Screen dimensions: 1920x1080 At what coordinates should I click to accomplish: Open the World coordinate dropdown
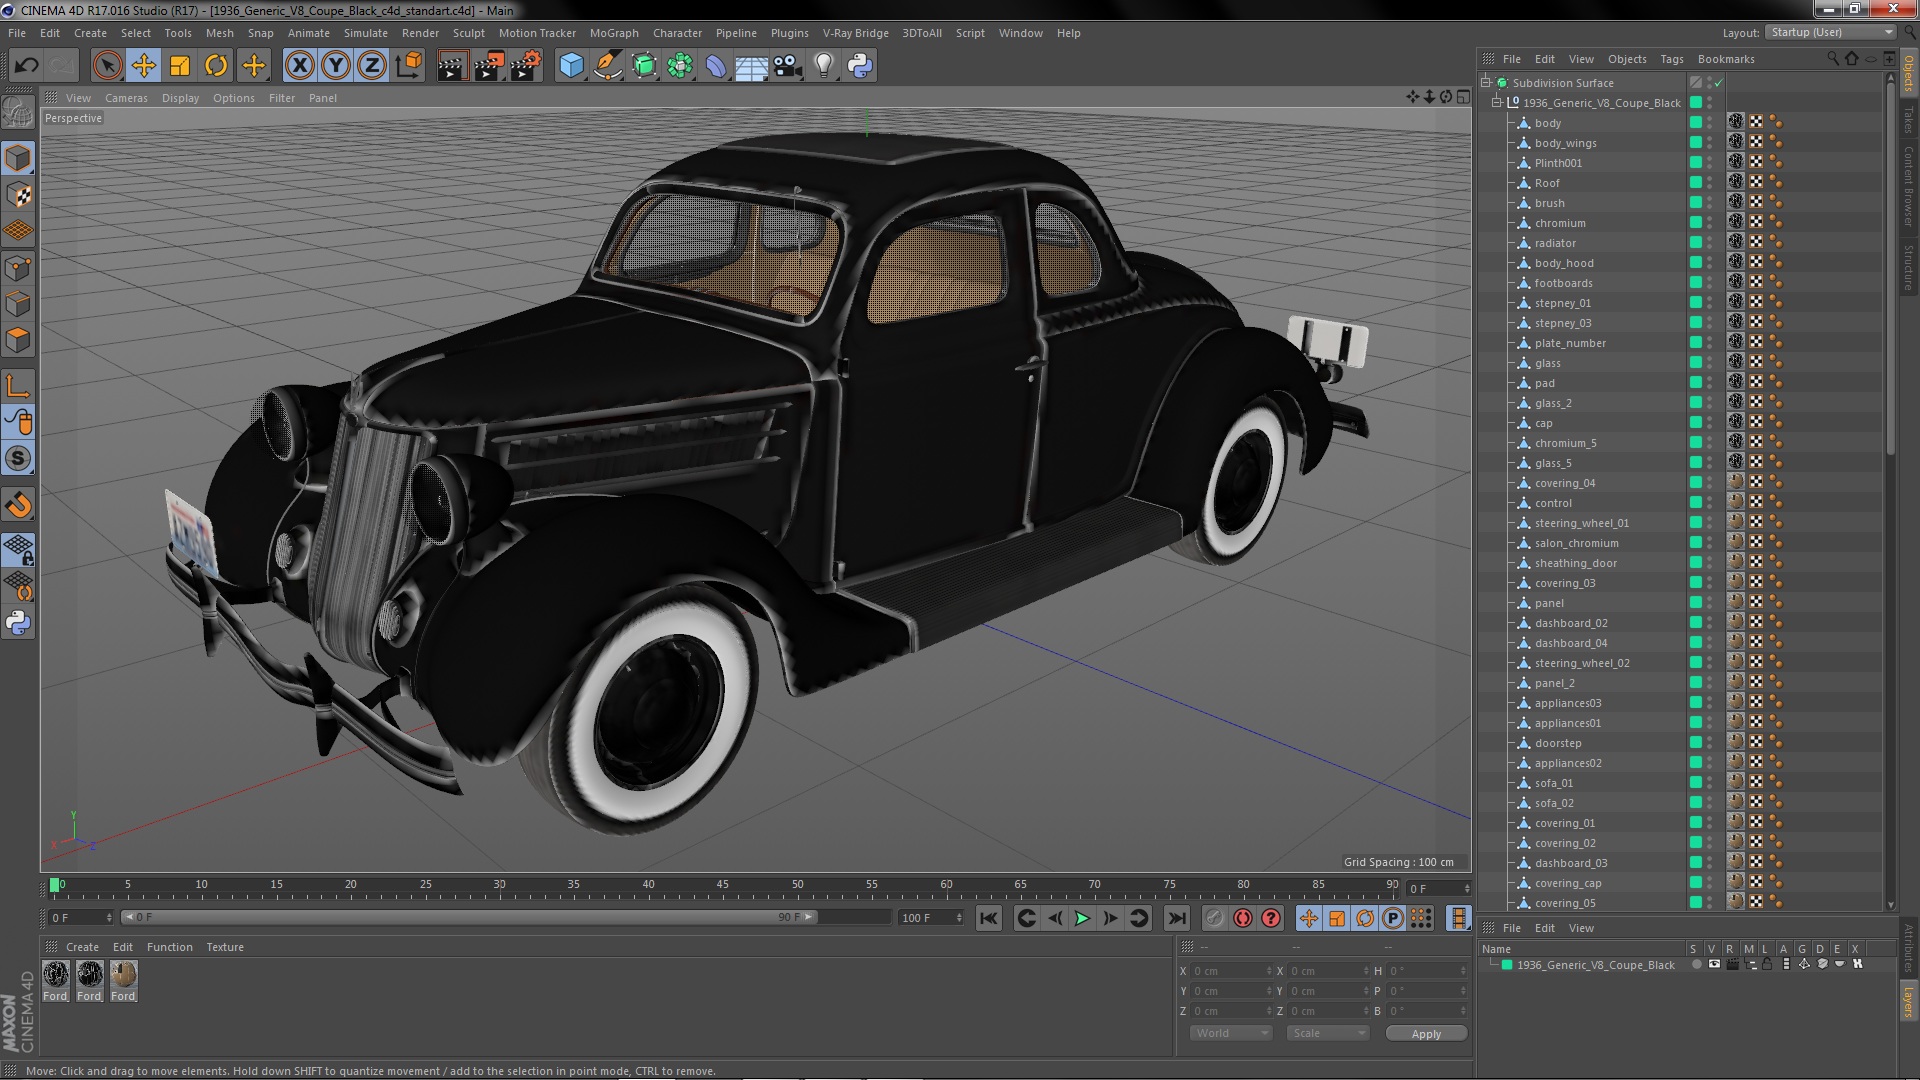(1231, 1033)
